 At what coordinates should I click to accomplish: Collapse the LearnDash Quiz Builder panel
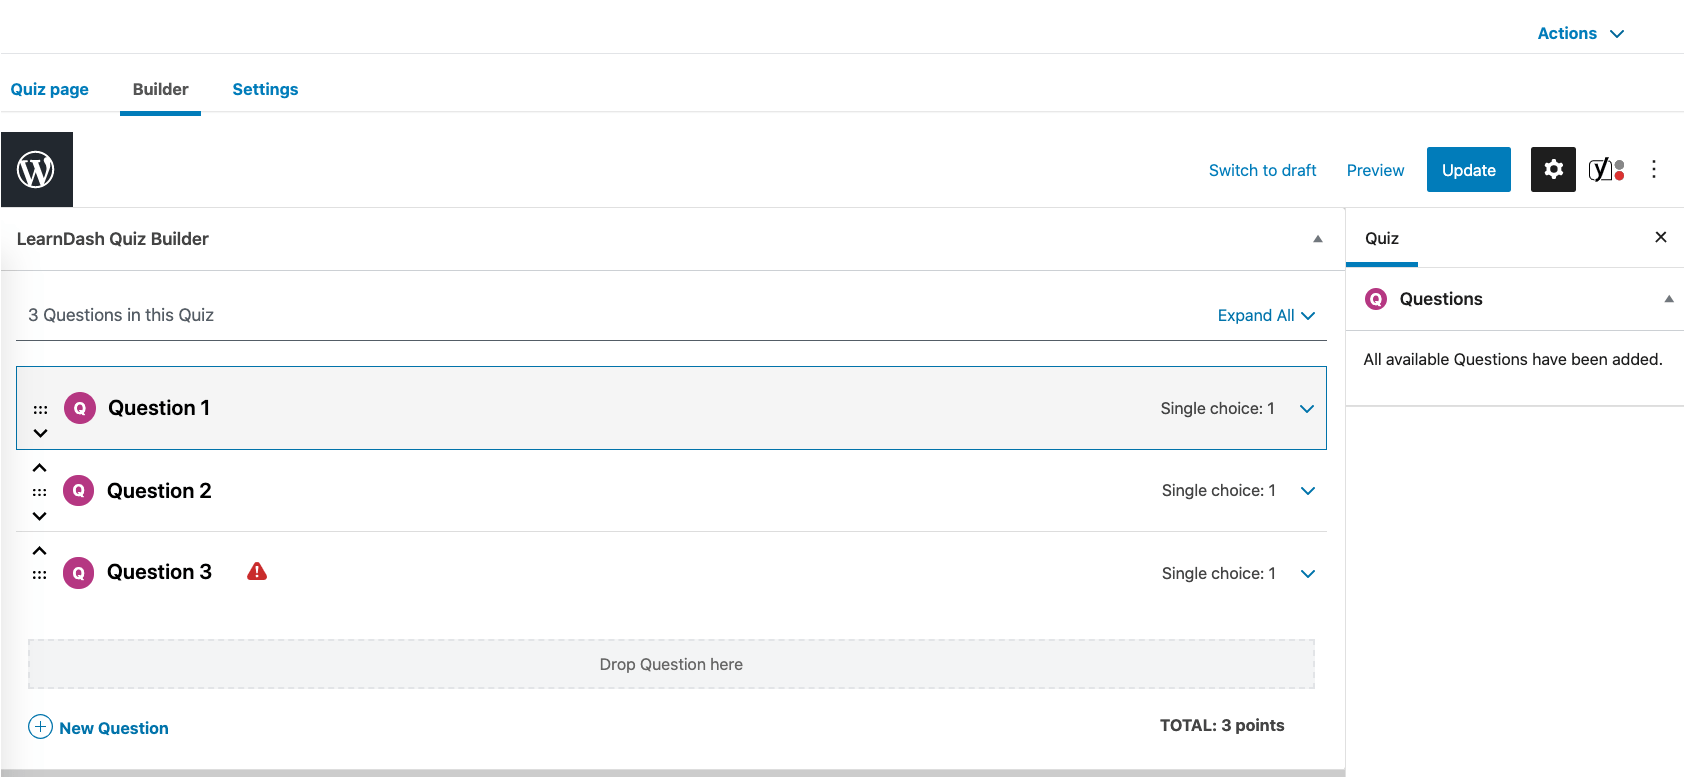(1318, 239)
